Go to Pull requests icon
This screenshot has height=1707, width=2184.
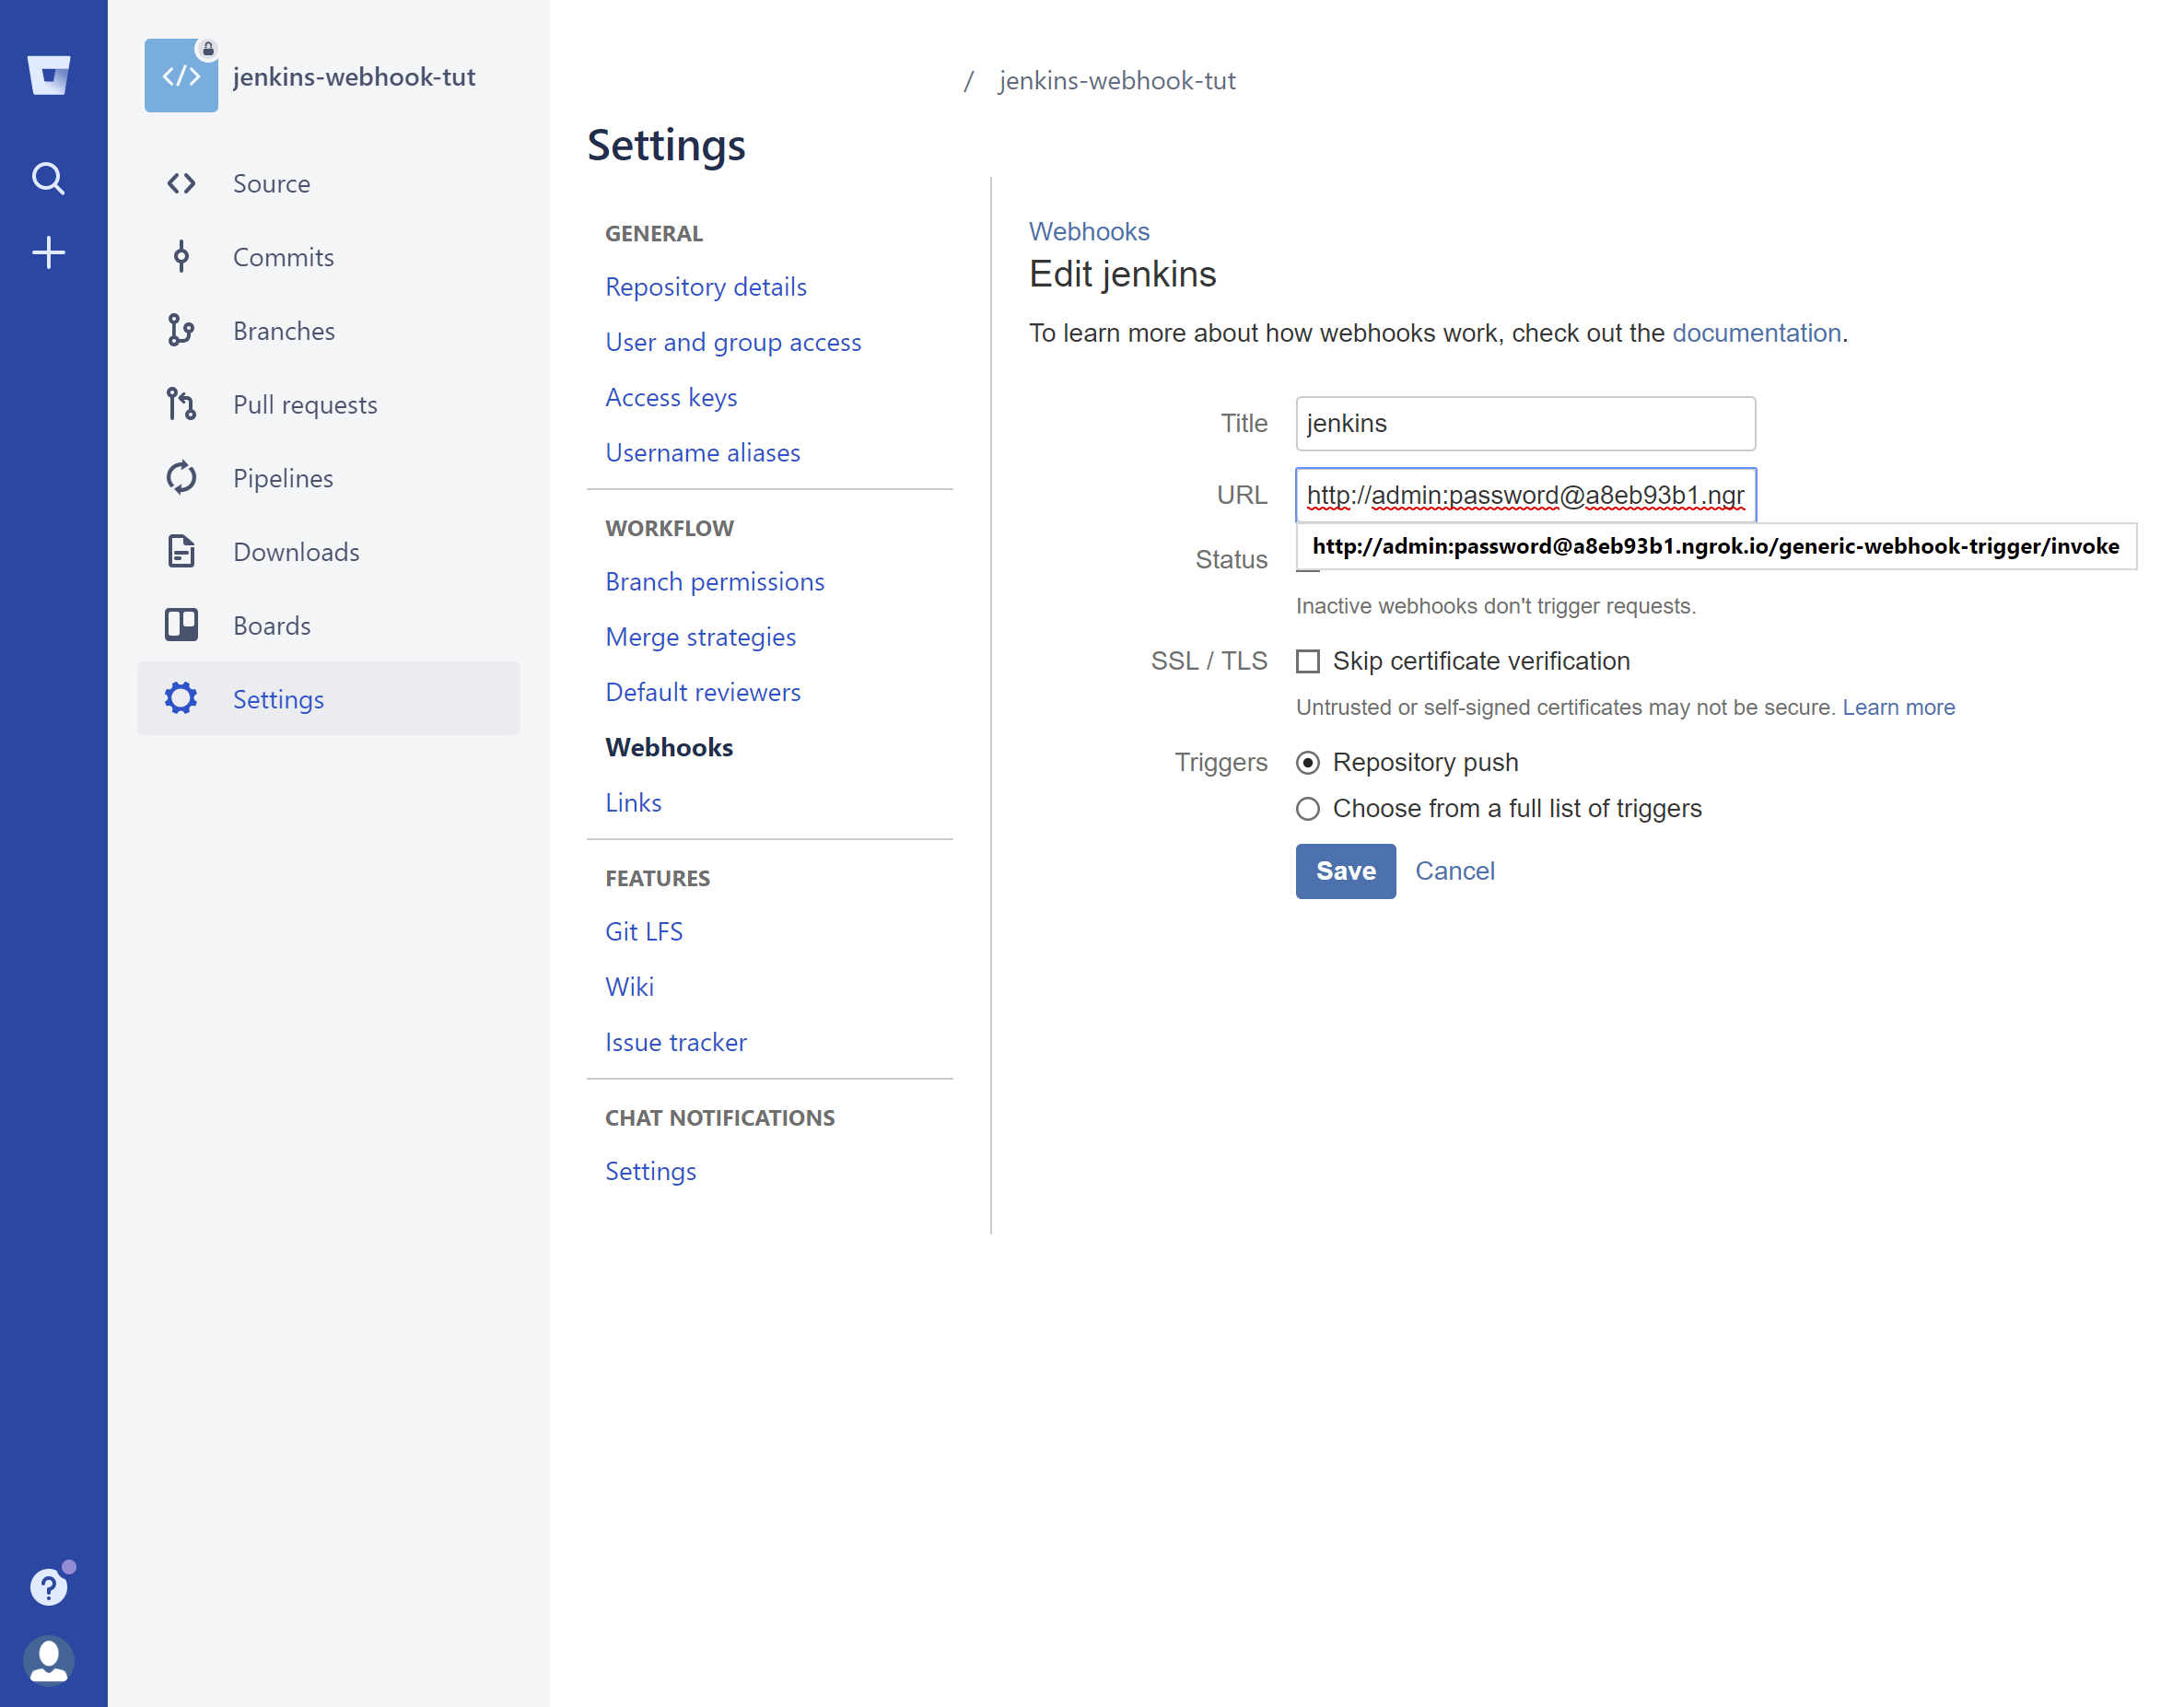point(181,404)
